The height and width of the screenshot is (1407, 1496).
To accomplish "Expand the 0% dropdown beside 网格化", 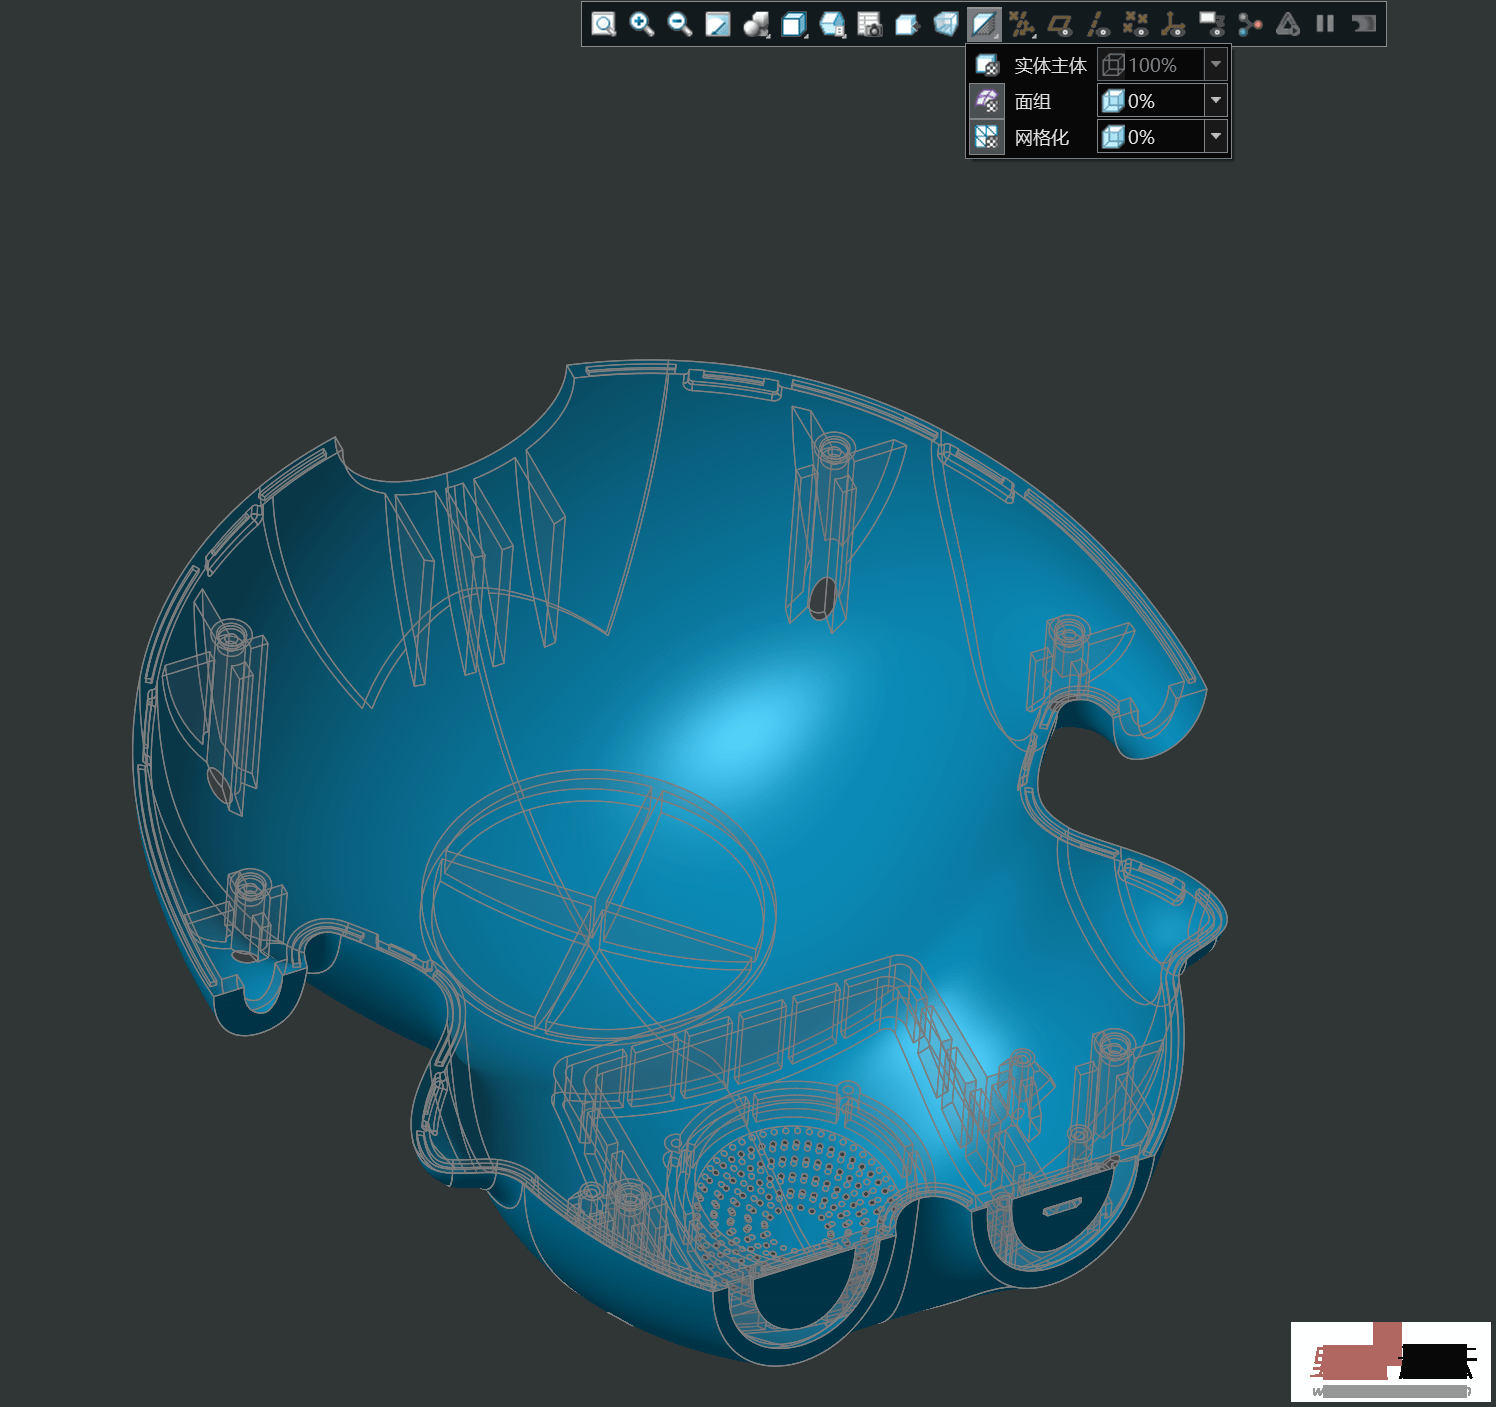I will coord(1216,137).
